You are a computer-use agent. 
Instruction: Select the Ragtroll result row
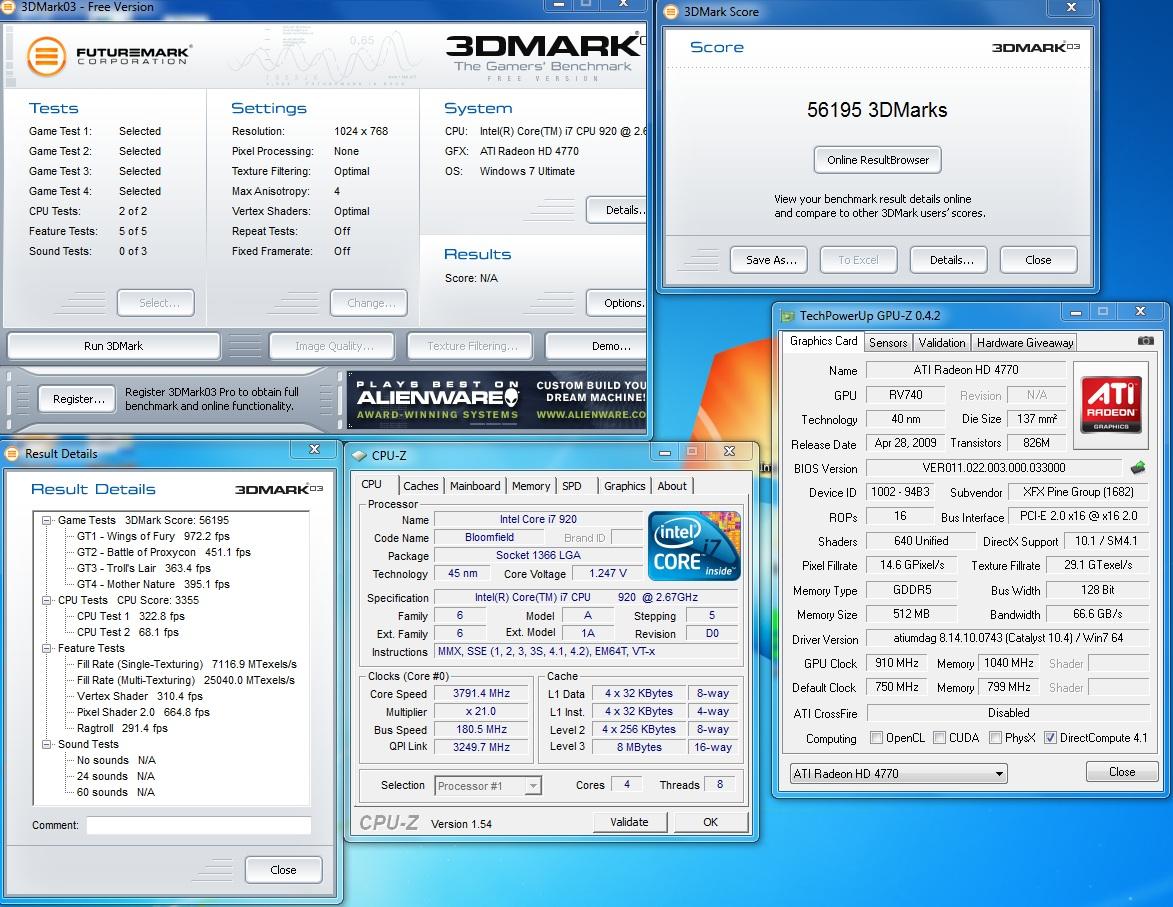point(123,728)
